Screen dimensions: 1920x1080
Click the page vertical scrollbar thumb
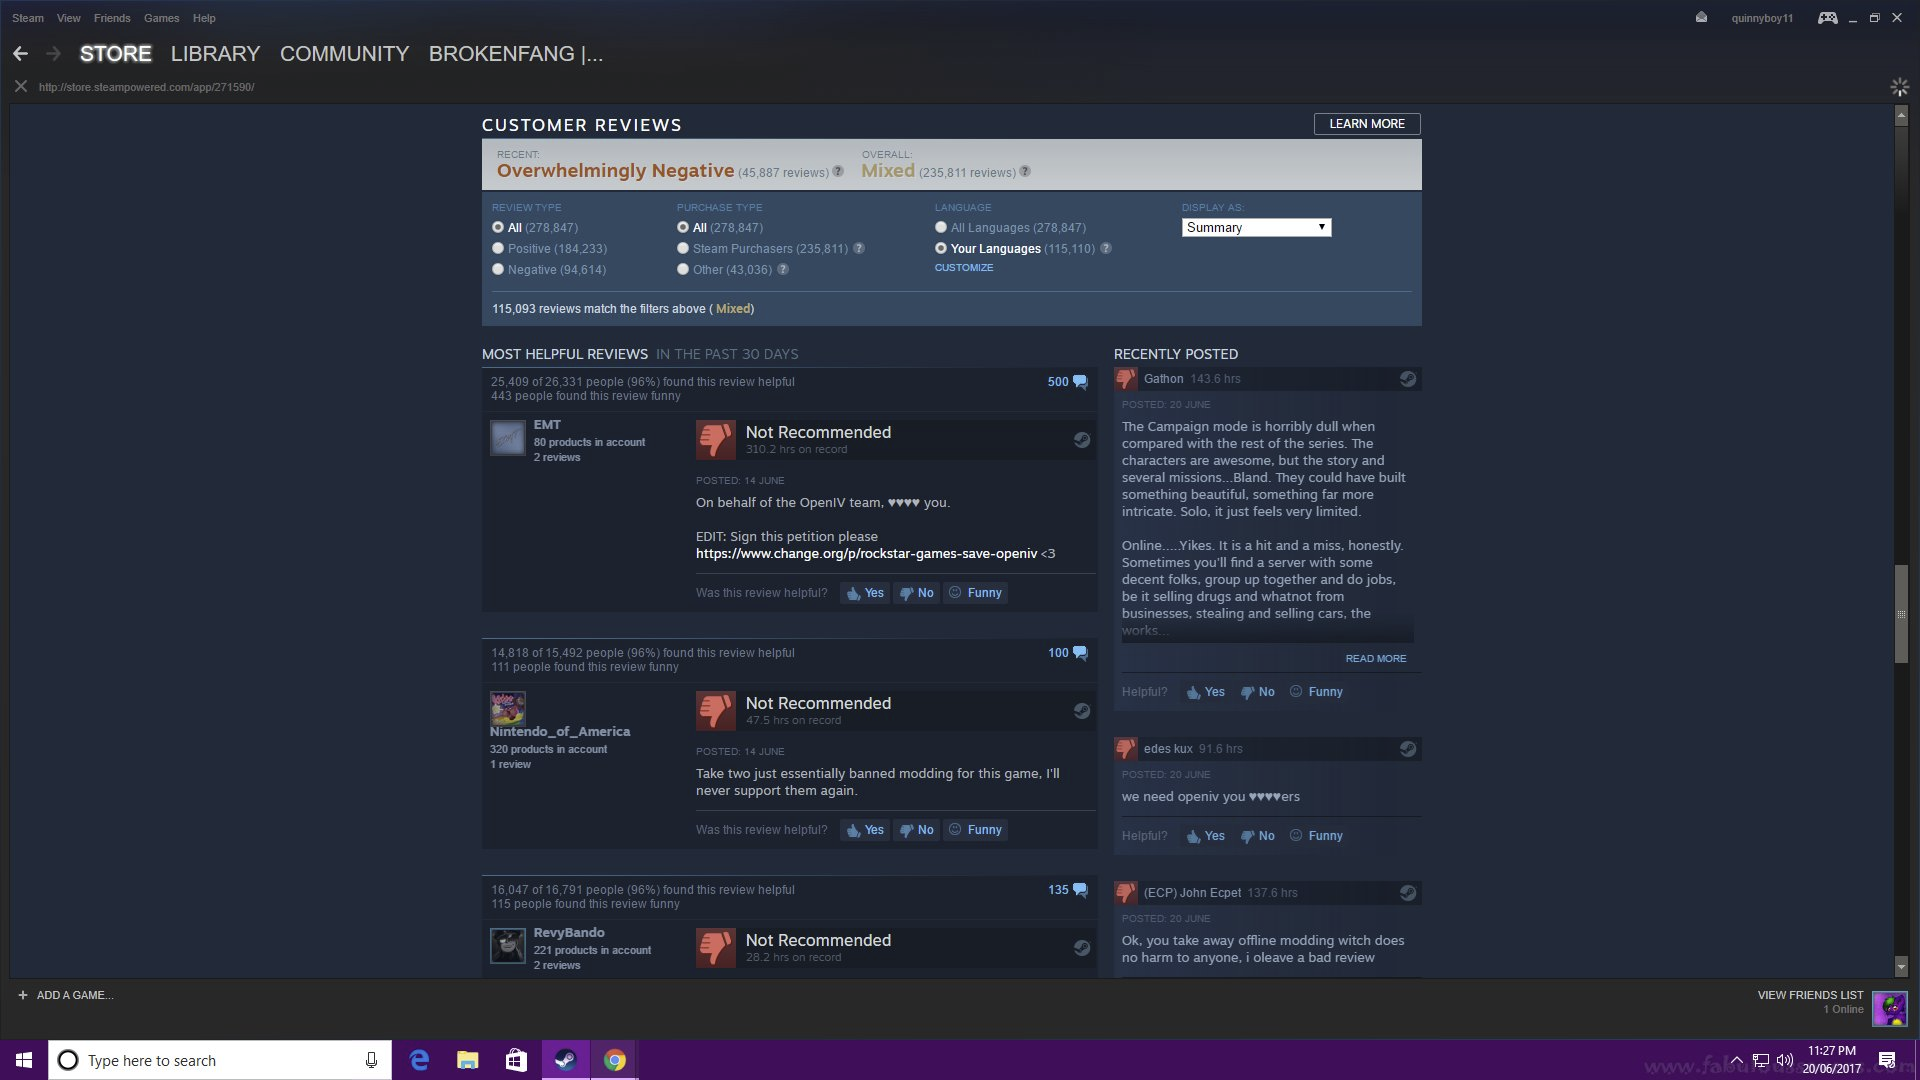click(1901, 614)
